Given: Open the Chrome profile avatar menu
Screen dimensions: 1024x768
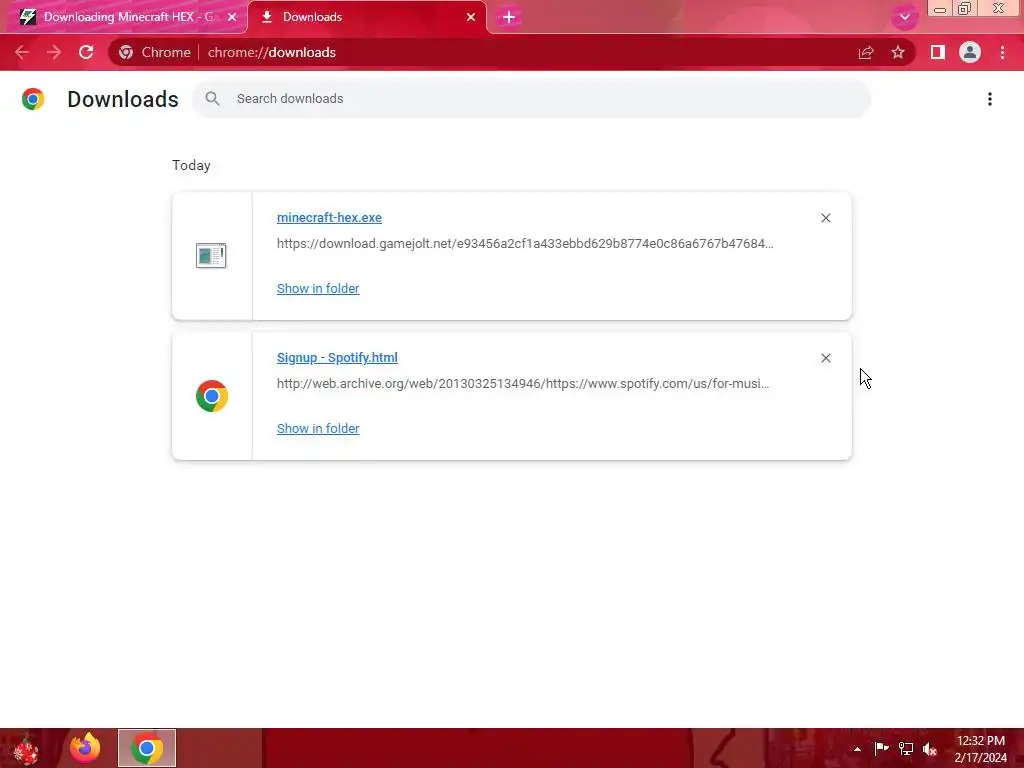Looking at the screenshot, I should coord(970,52).
